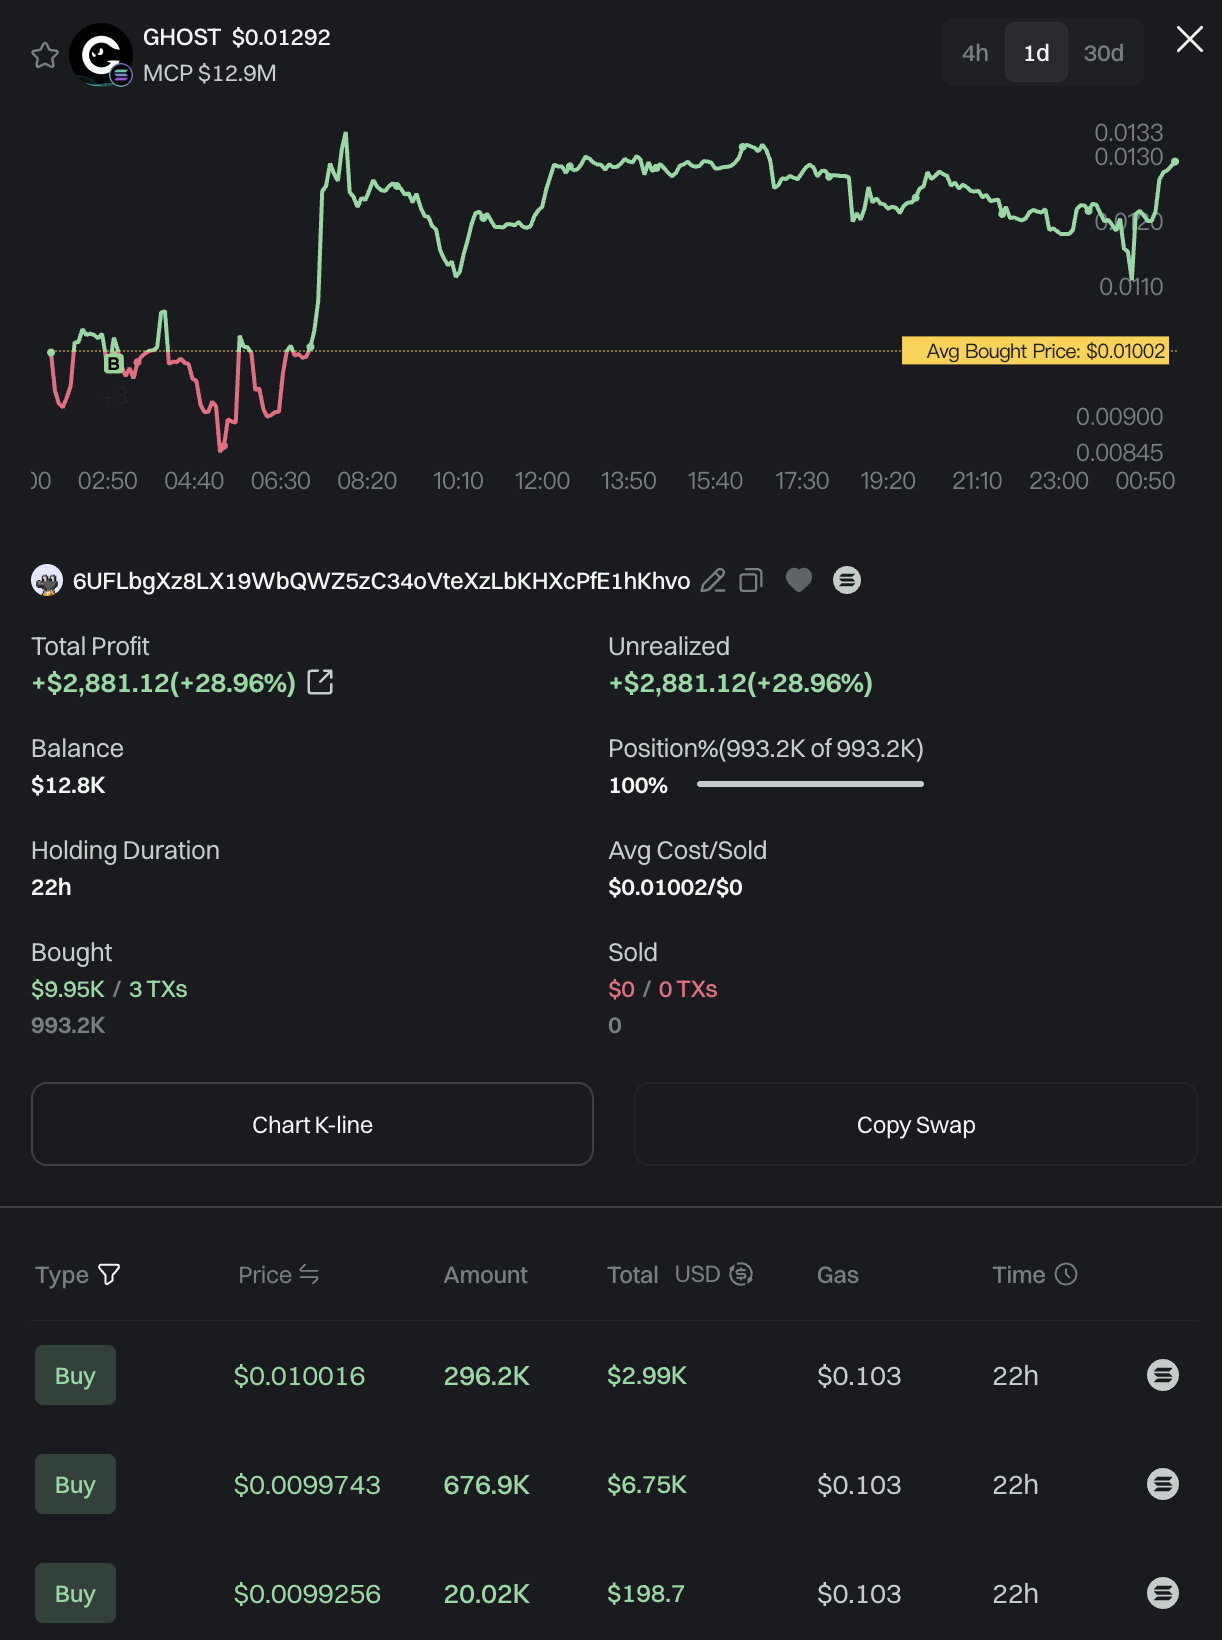Open Solana explorer icon beside wallet address

click(x=847, y=580)
